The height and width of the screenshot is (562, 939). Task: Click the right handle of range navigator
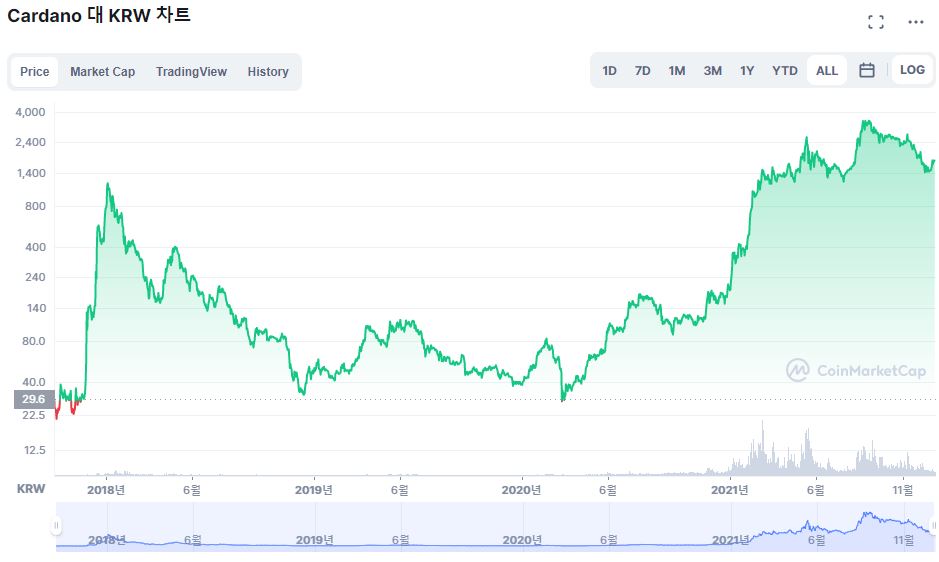click(933, 525)
